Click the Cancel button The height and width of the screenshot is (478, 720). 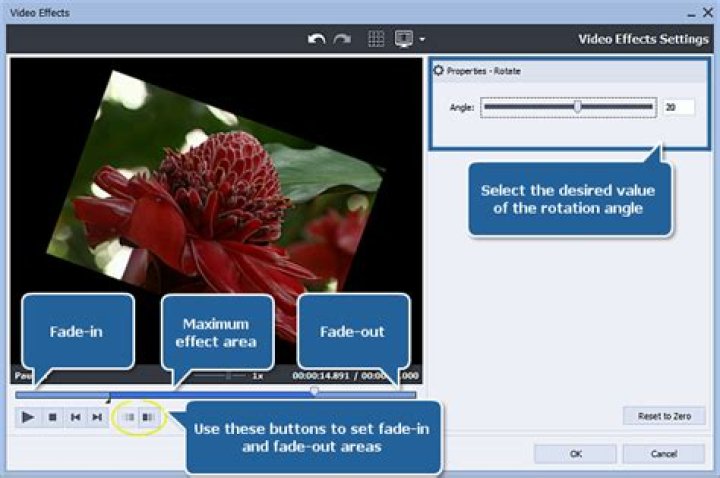point(663,454)
